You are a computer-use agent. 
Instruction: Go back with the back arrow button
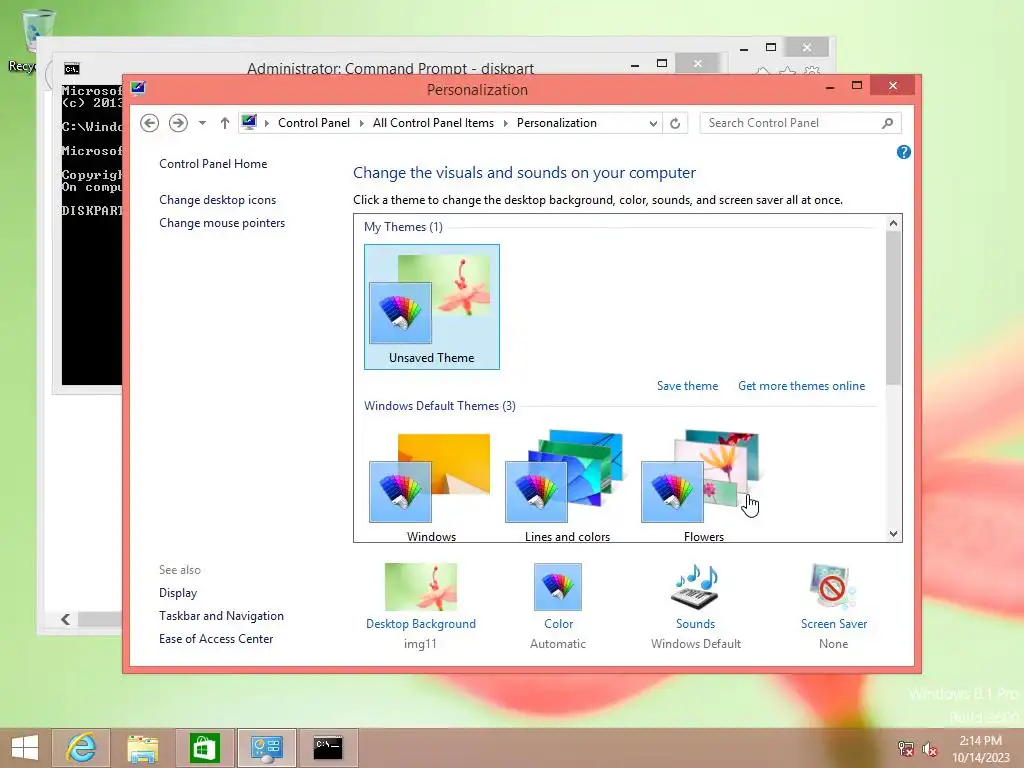click(x=150, y=123)
